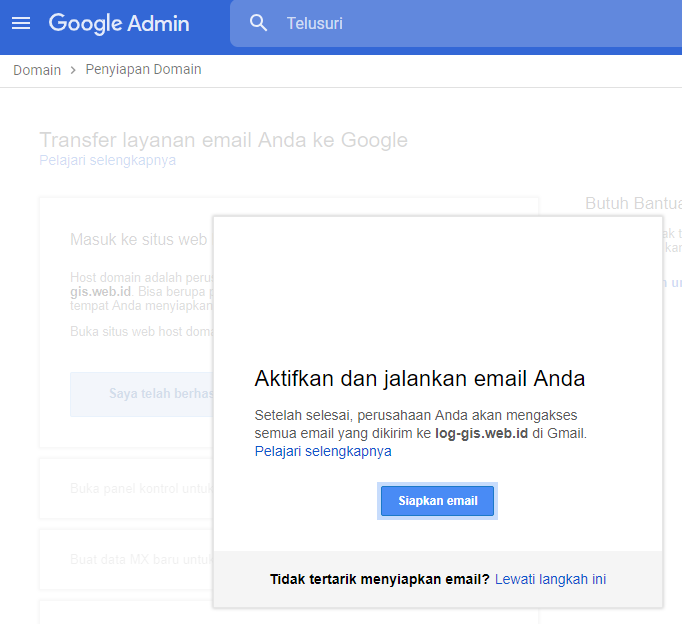Click the Butuh Bantuan heading

[633, 204]
